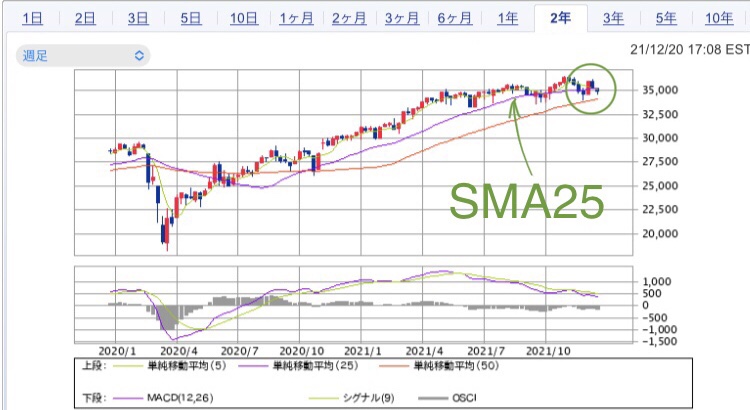This screenshot has width=750, height=410.
Task: Click the 2021/10 date axis label
Action: click(548, 351)
